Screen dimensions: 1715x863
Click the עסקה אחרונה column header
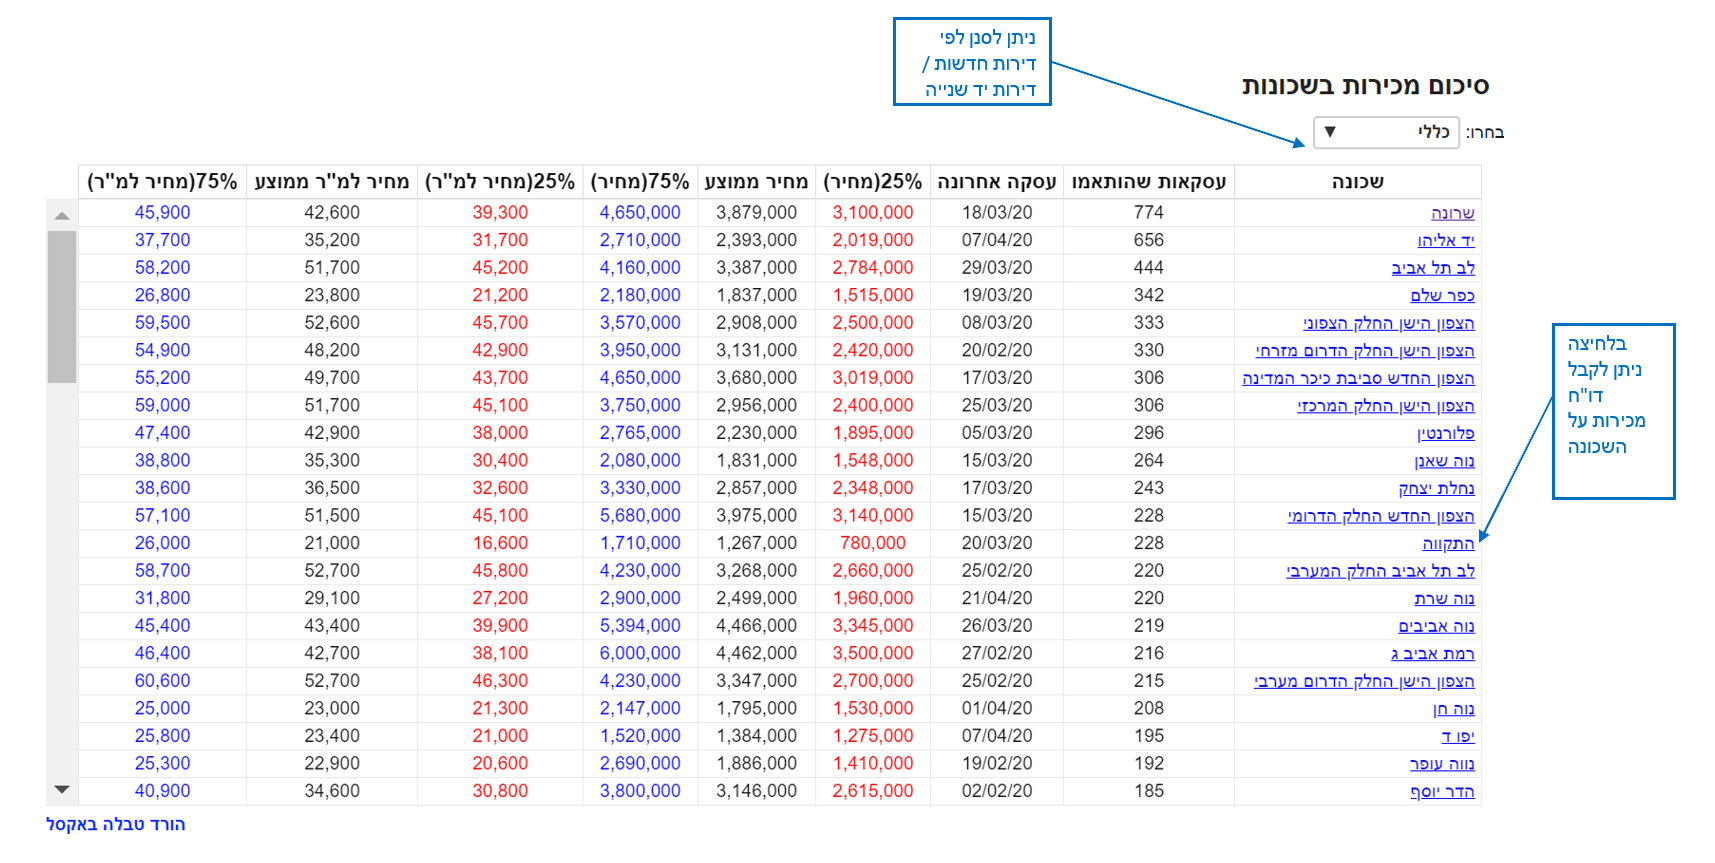[996, 182]
